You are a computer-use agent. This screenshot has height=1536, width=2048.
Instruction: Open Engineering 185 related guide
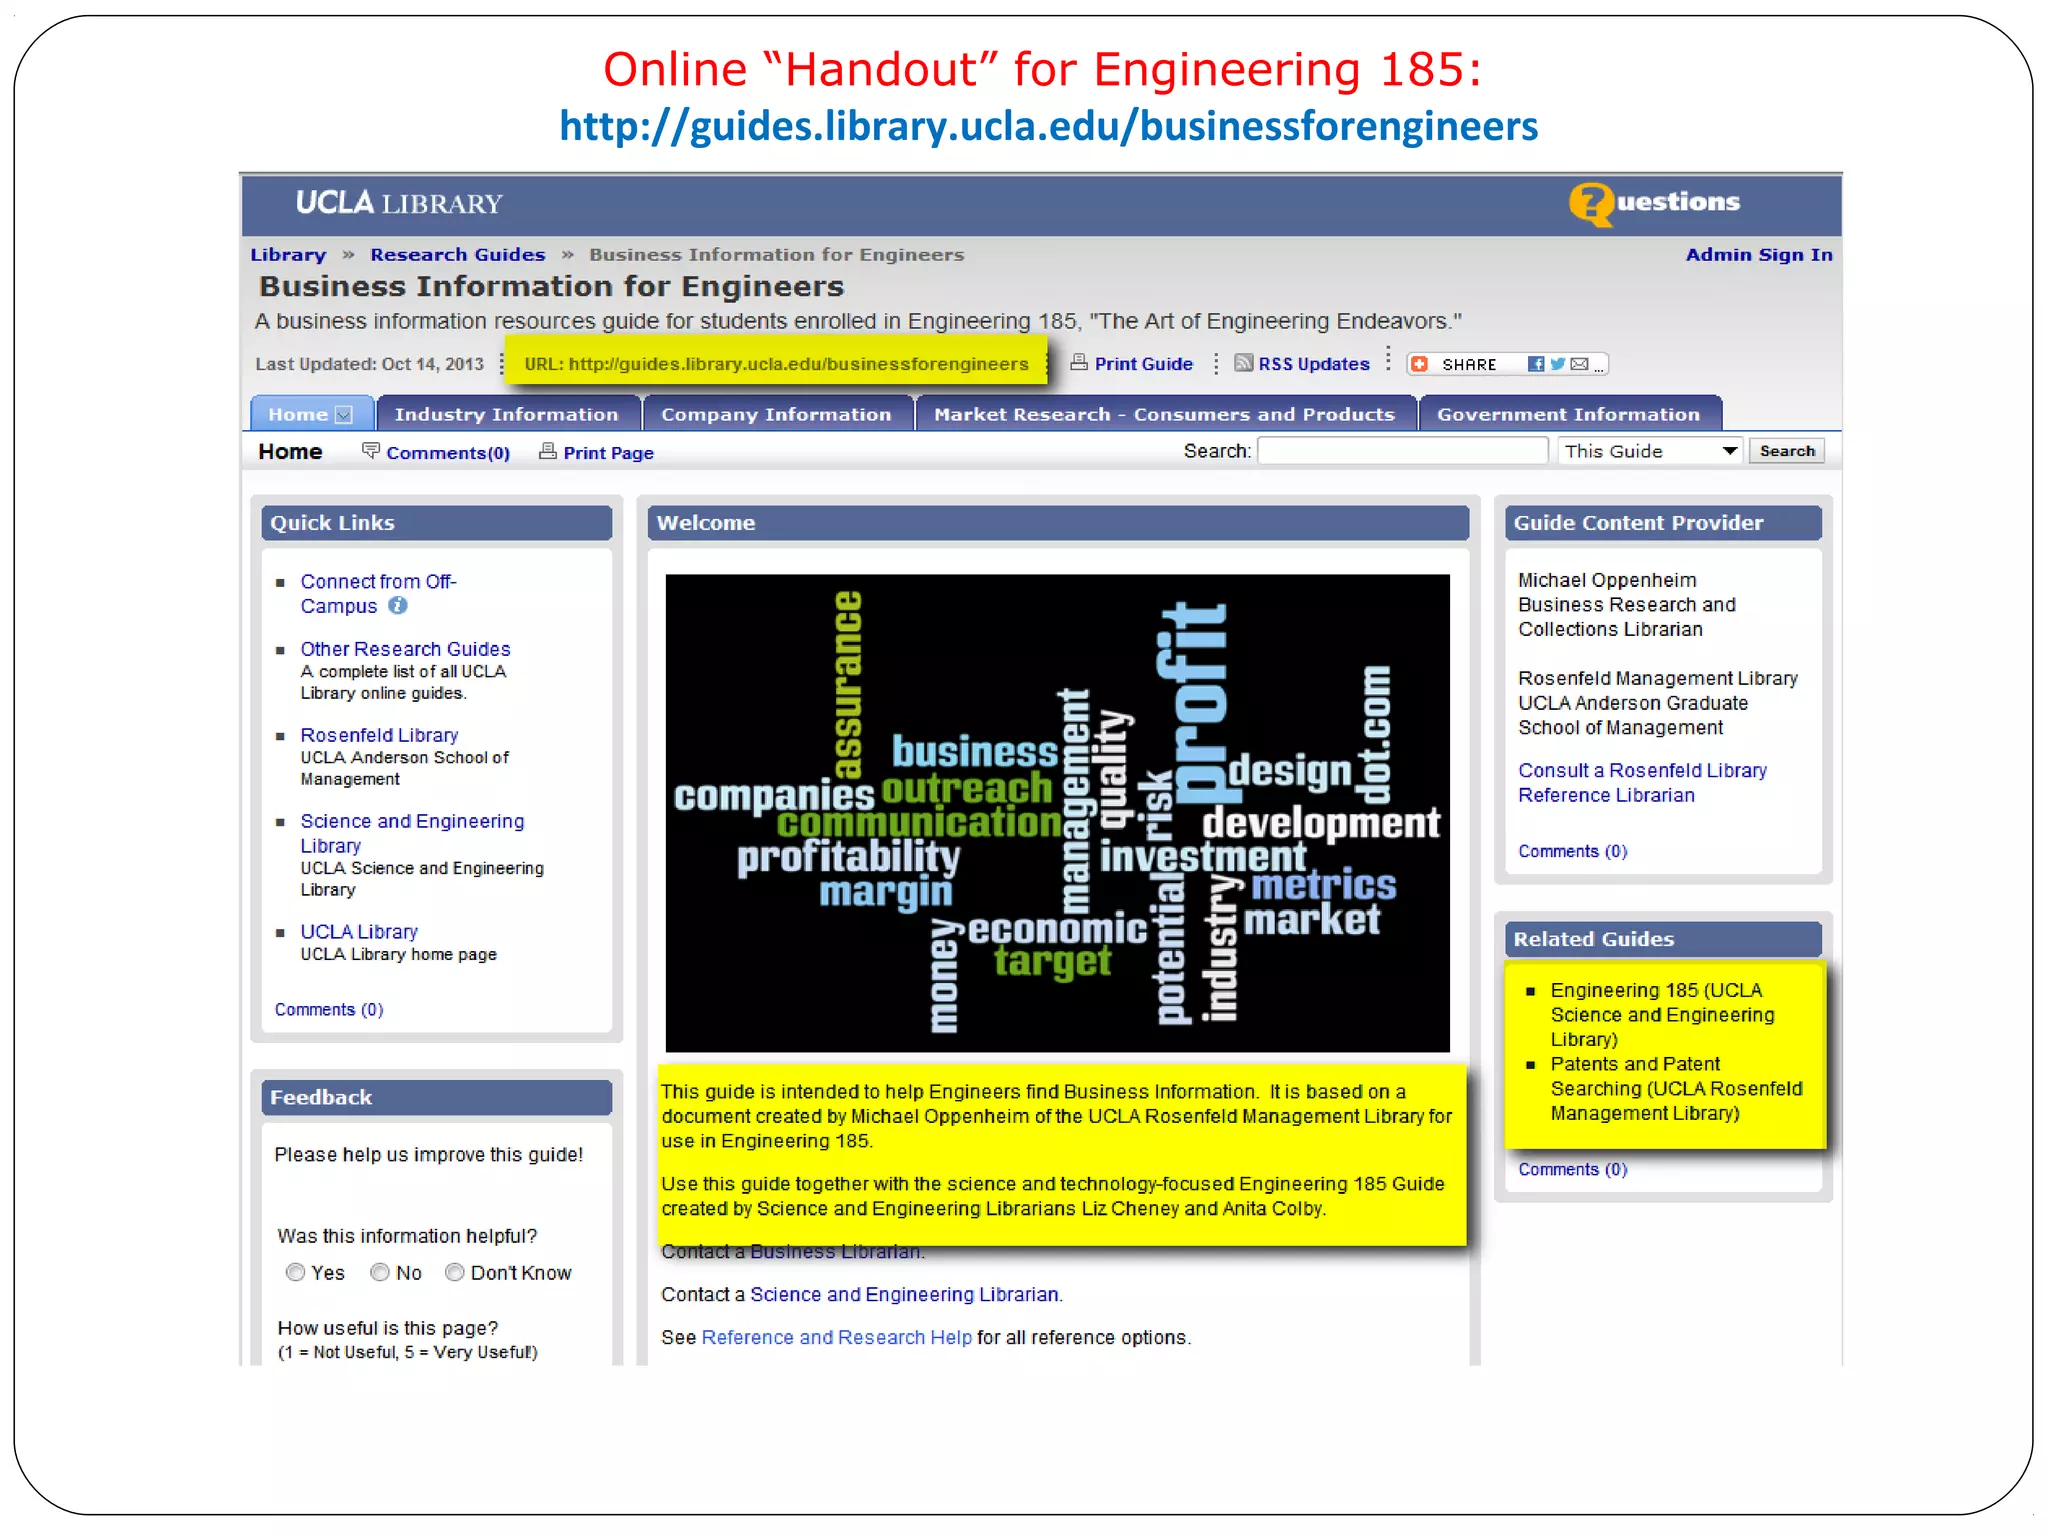[x=1662, y=1014]
